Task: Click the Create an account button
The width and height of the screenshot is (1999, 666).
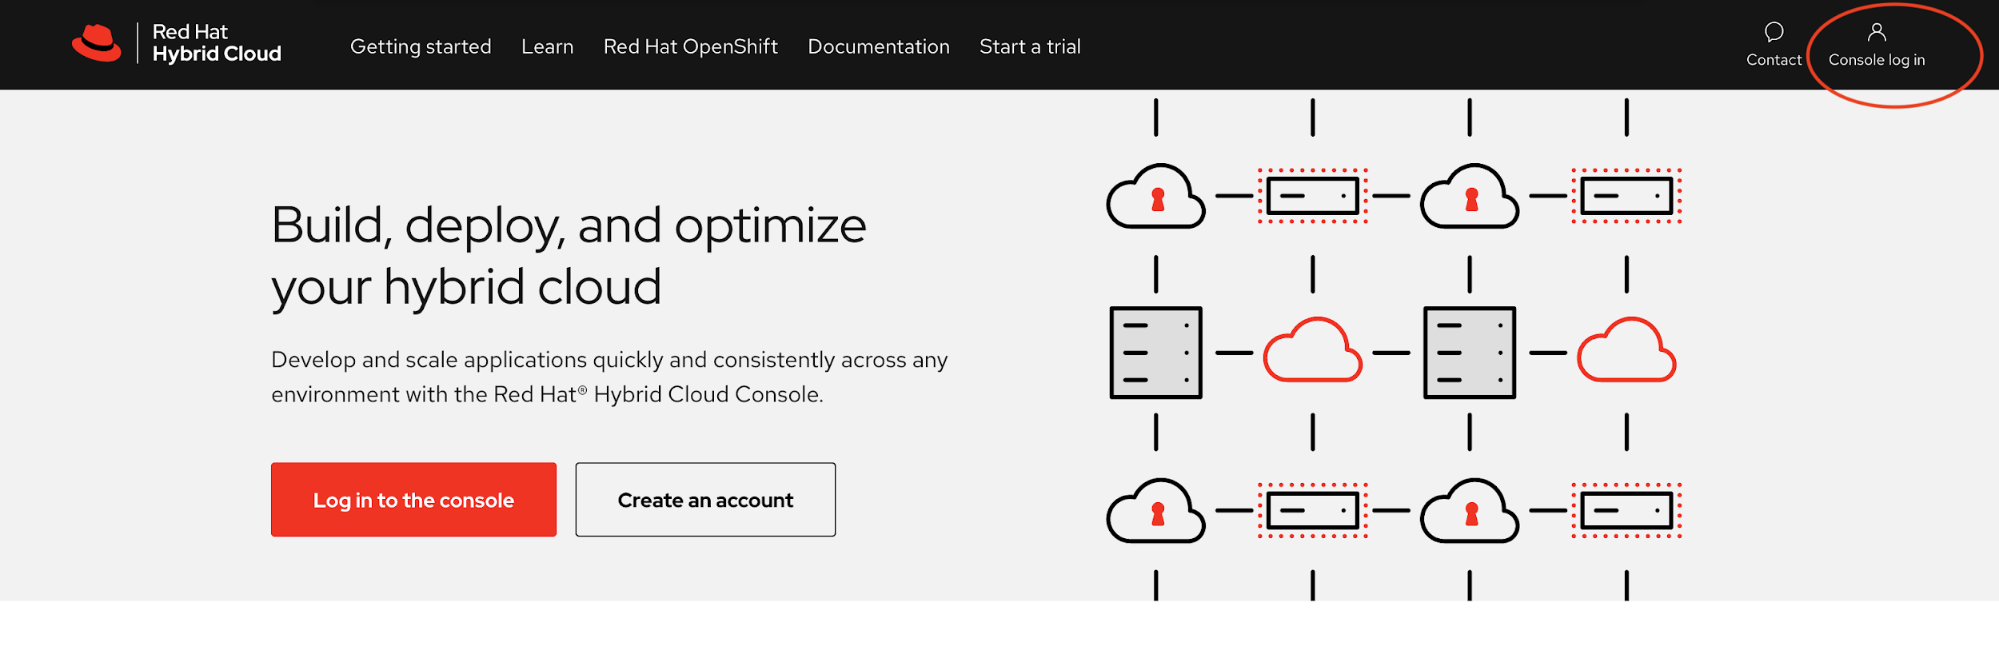Action: coord(705,500)
